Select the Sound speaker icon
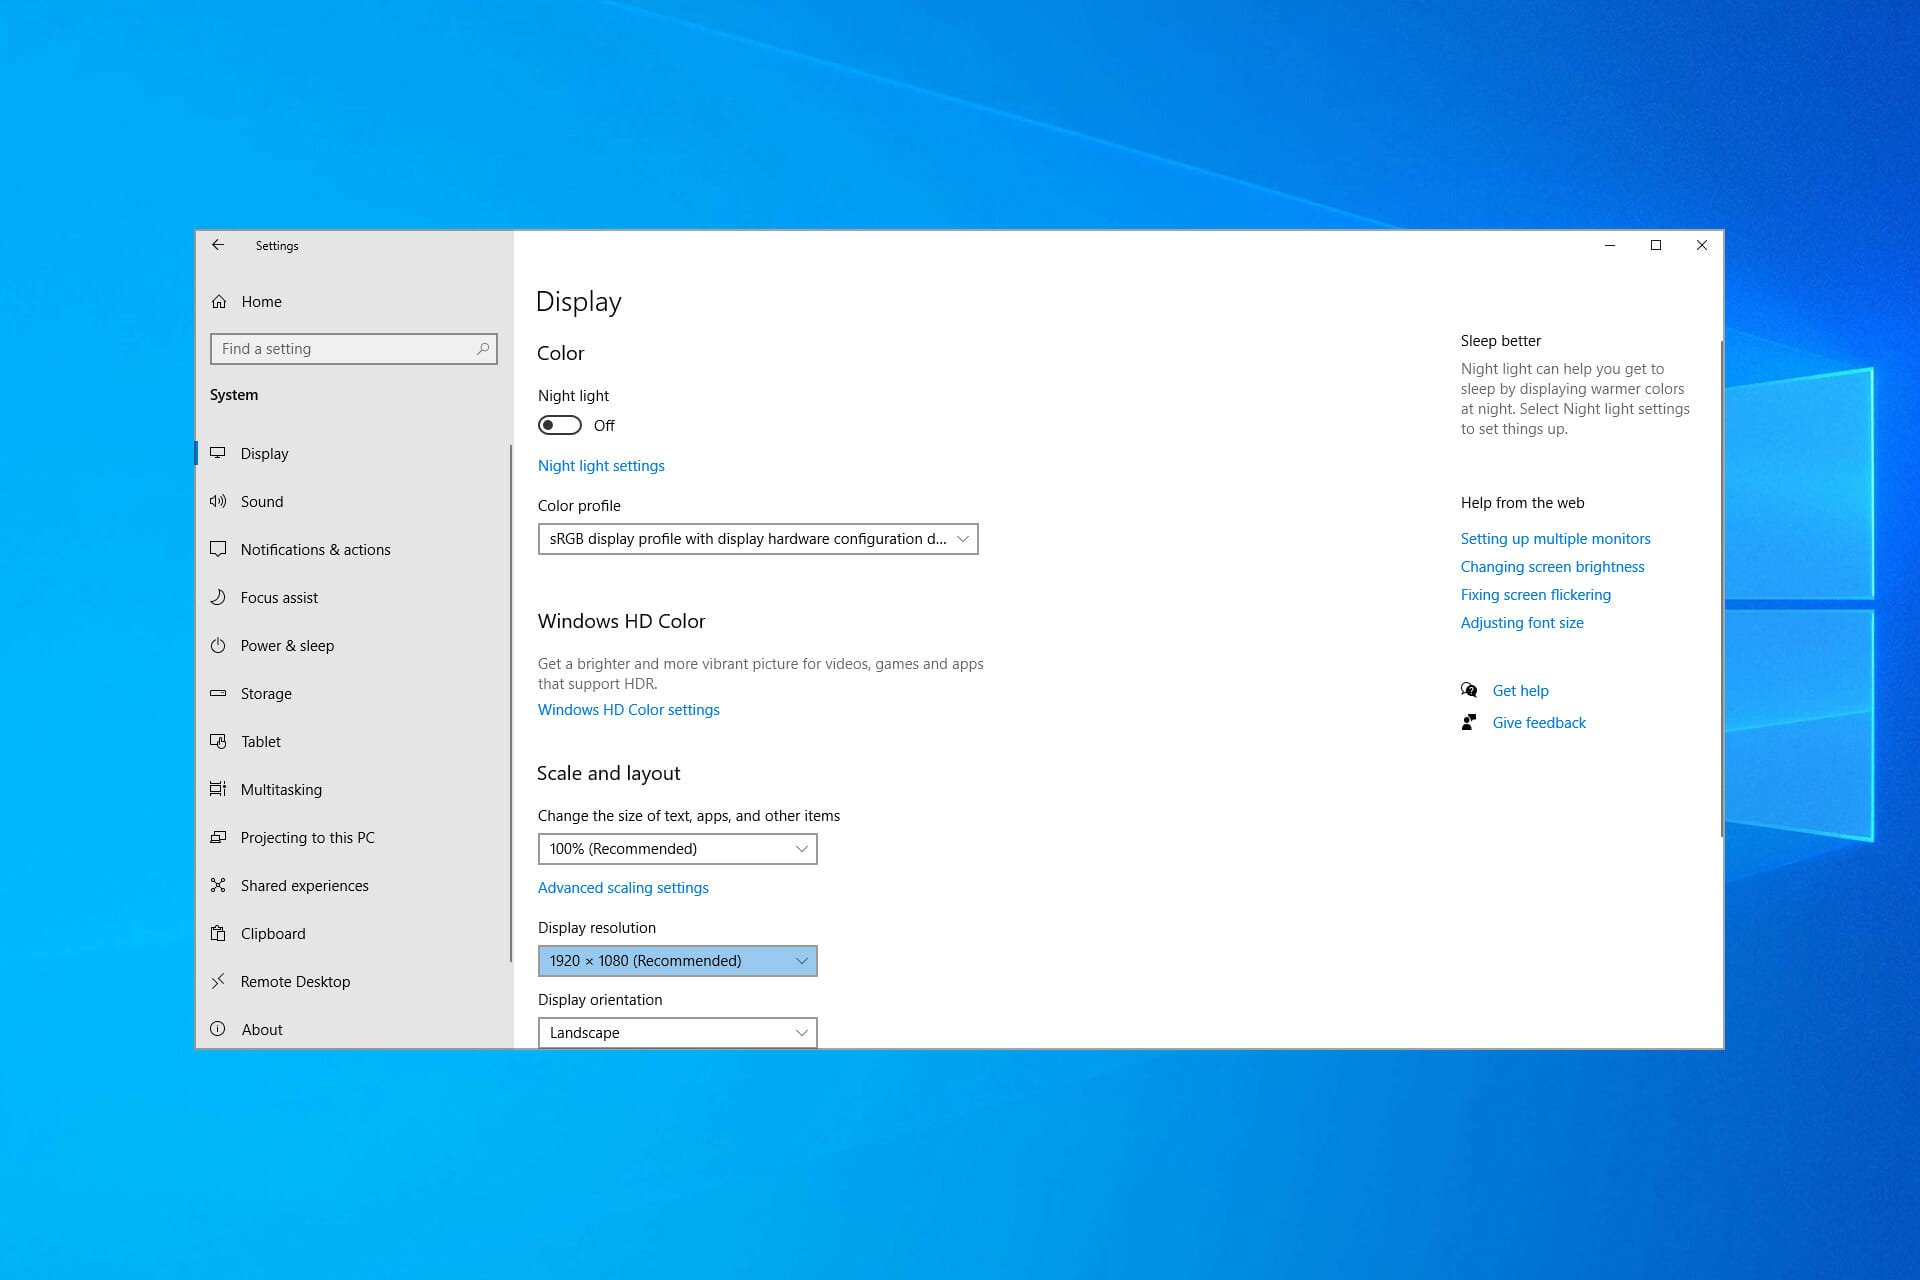The image size is (1920, 1280). point(219,501)
